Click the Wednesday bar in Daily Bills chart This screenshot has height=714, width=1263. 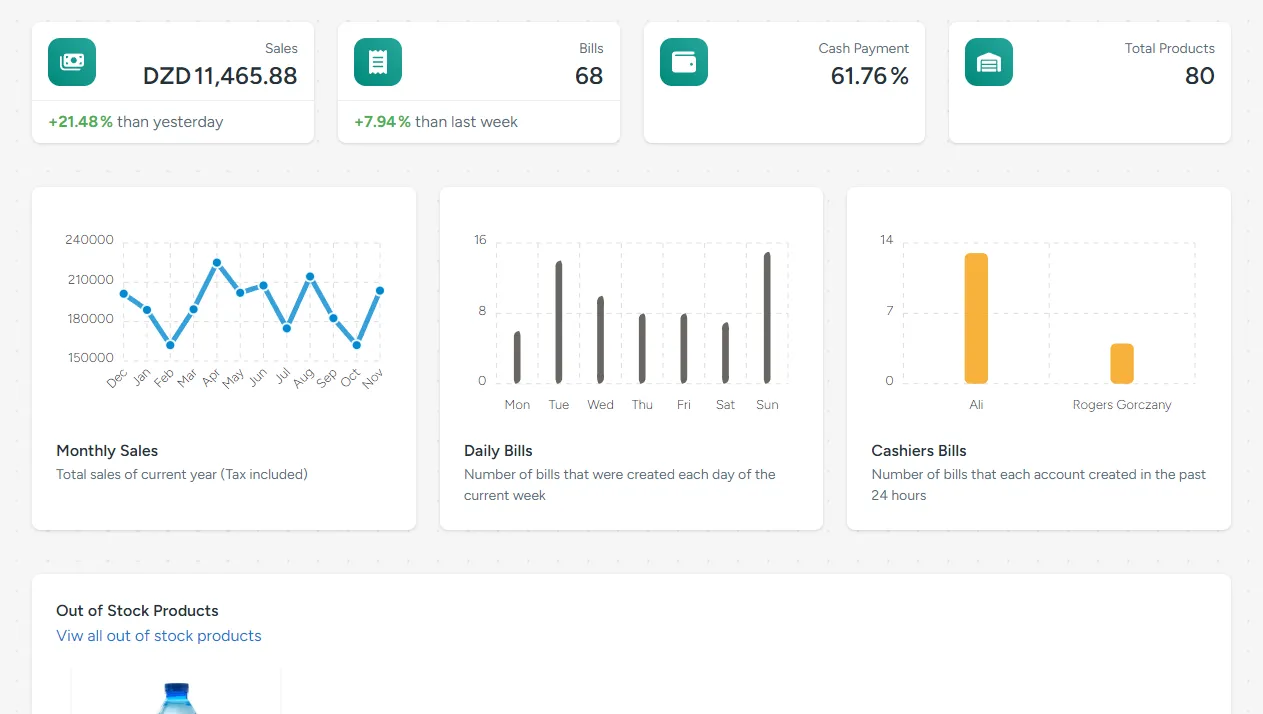(600, 340)
